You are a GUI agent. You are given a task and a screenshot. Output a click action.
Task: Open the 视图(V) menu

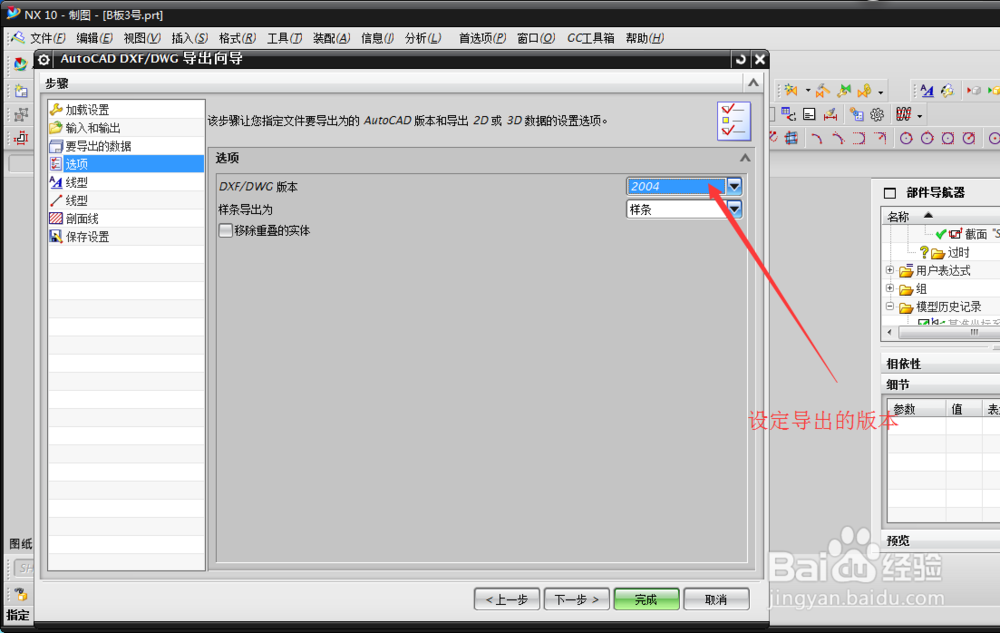pos(141,38)
